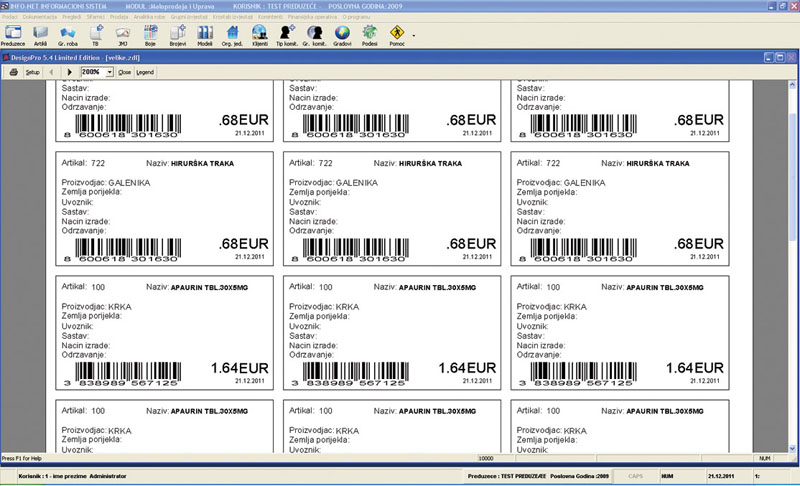
Task: Open the Podaci menu
Action: click(10, 17)
